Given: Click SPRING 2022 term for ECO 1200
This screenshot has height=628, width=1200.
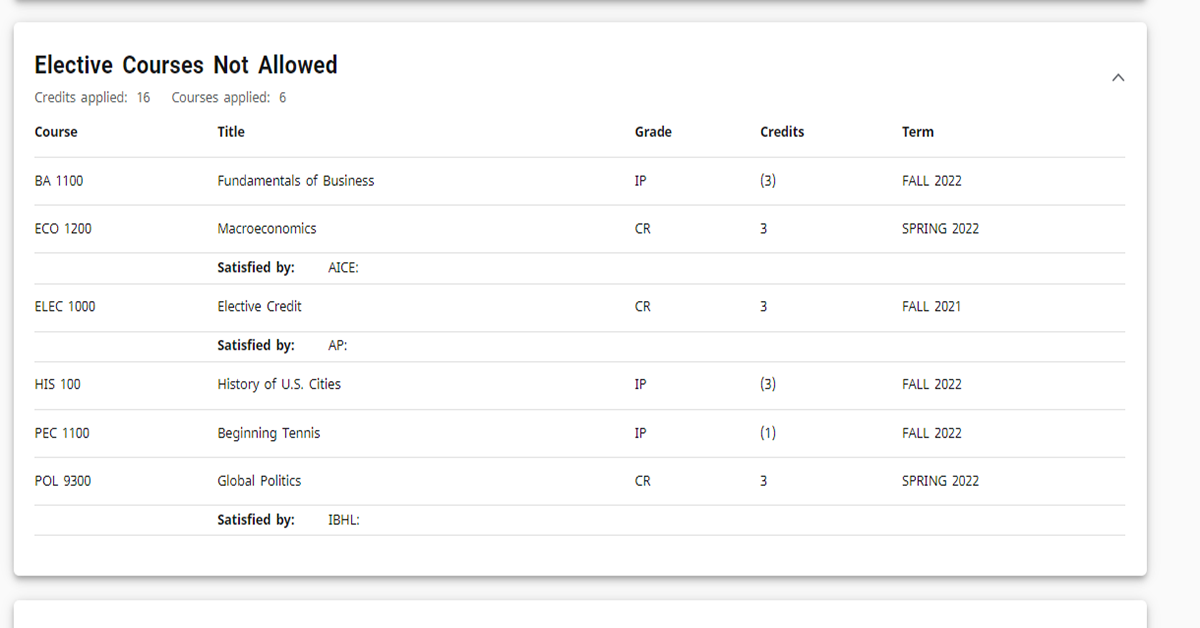Looking at the screenshot, I should pyautogui.click(x=941, y=229).
